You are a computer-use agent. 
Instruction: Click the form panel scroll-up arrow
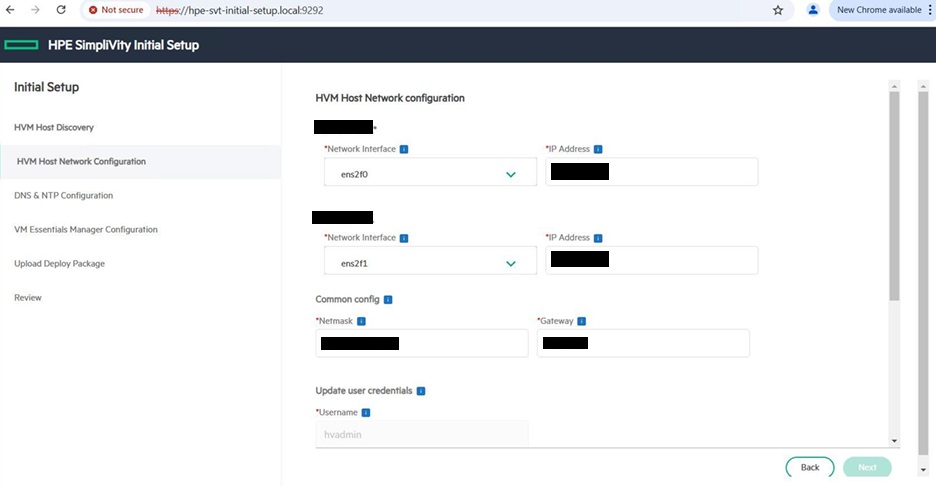[894, 87]
